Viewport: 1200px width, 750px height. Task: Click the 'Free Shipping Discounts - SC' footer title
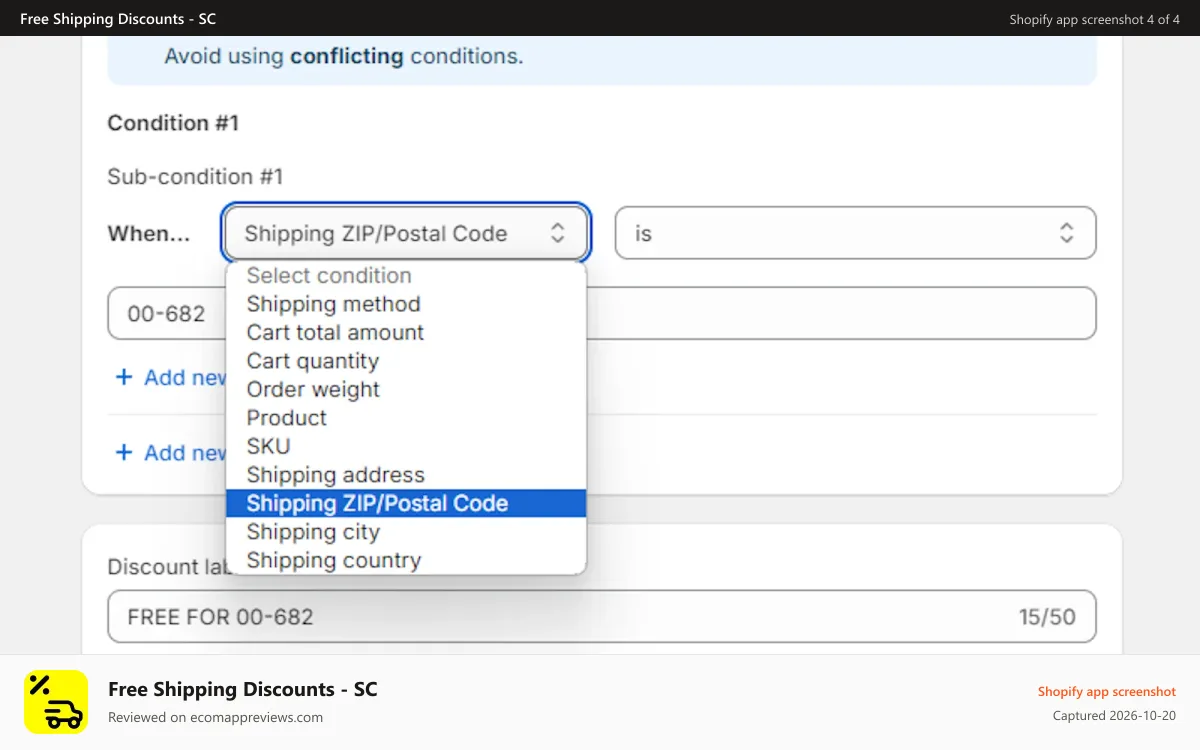coord(243,689)
